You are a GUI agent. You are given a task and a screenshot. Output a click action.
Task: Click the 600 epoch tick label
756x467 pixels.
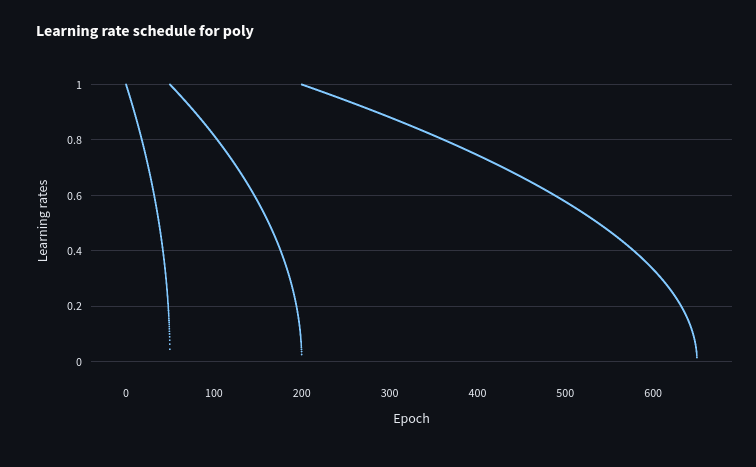click(653, 393)
